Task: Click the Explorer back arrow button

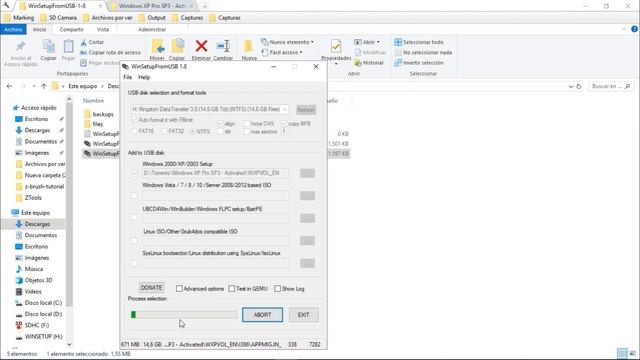Action: [x=9, y=86]
